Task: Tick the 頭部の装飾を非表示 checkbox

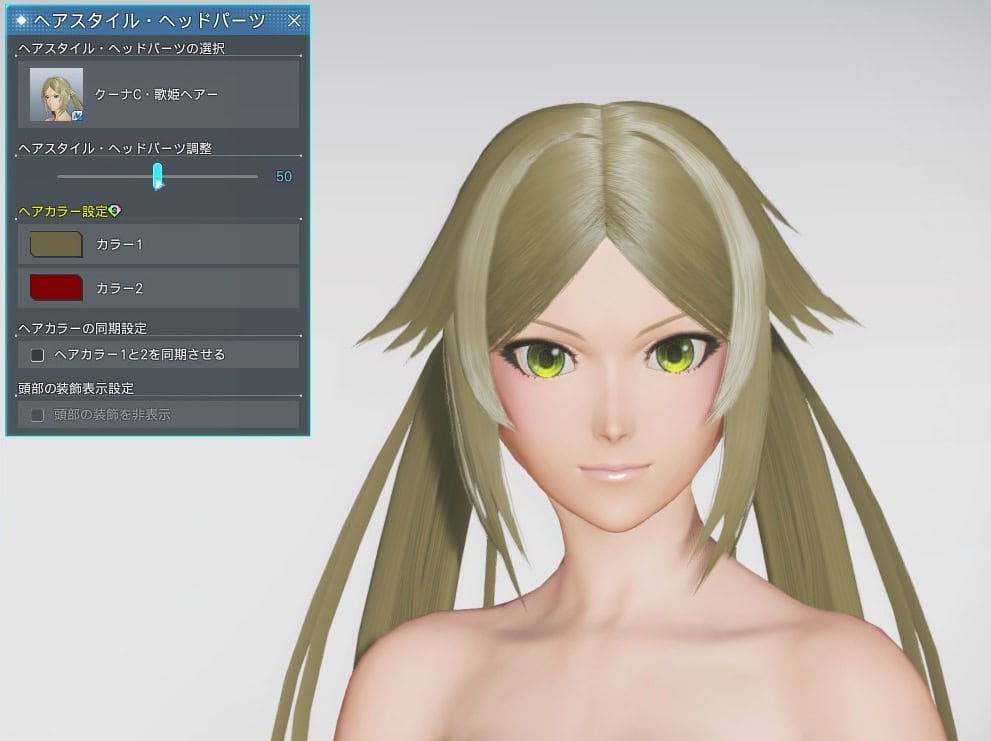Action: point(37,415)
